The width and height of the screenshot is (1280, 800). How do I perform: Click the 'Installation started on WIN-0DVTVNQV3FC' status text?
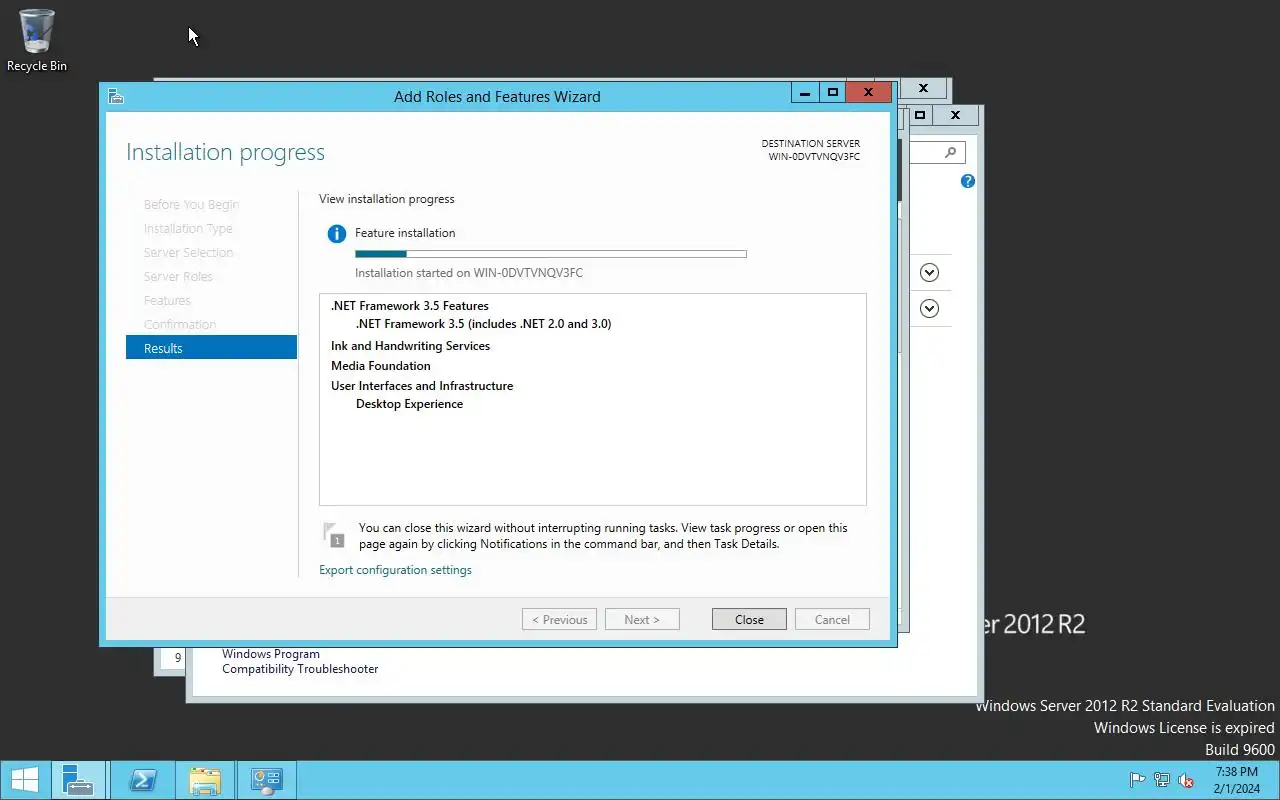pos(469,273)
